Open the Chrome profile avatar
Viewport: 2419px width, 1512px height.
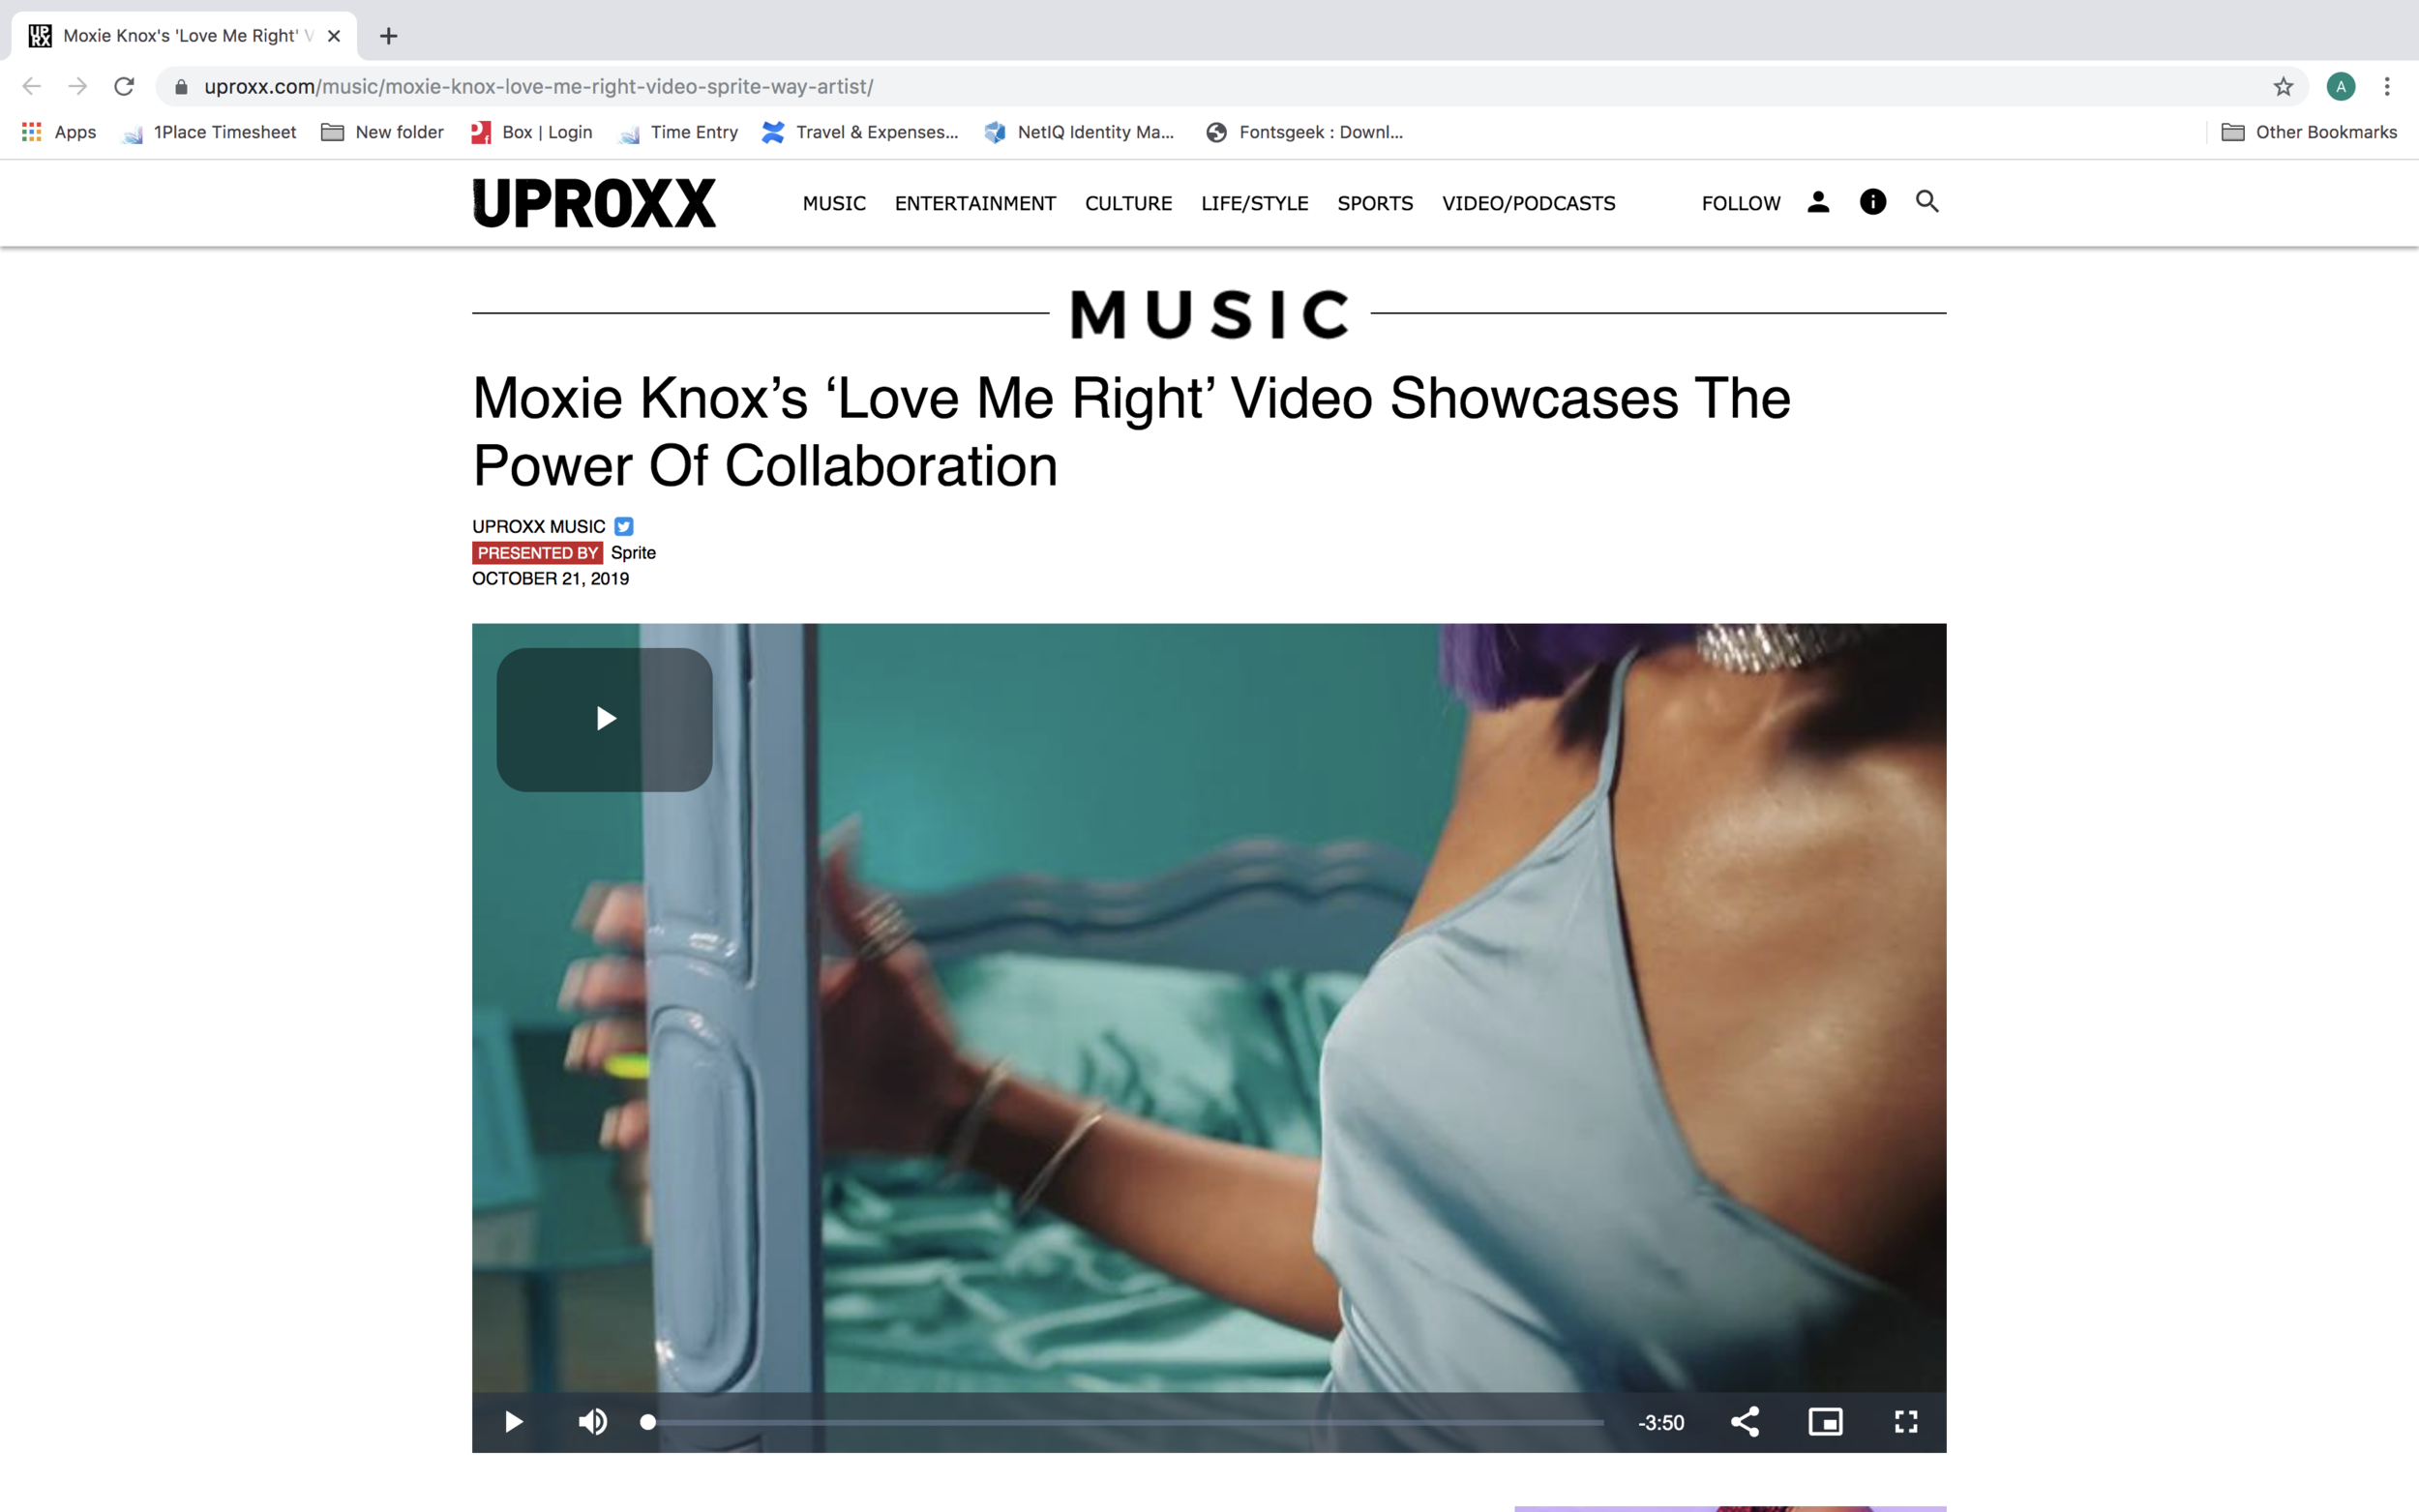pyautogui.click(x=2340, y=87)
